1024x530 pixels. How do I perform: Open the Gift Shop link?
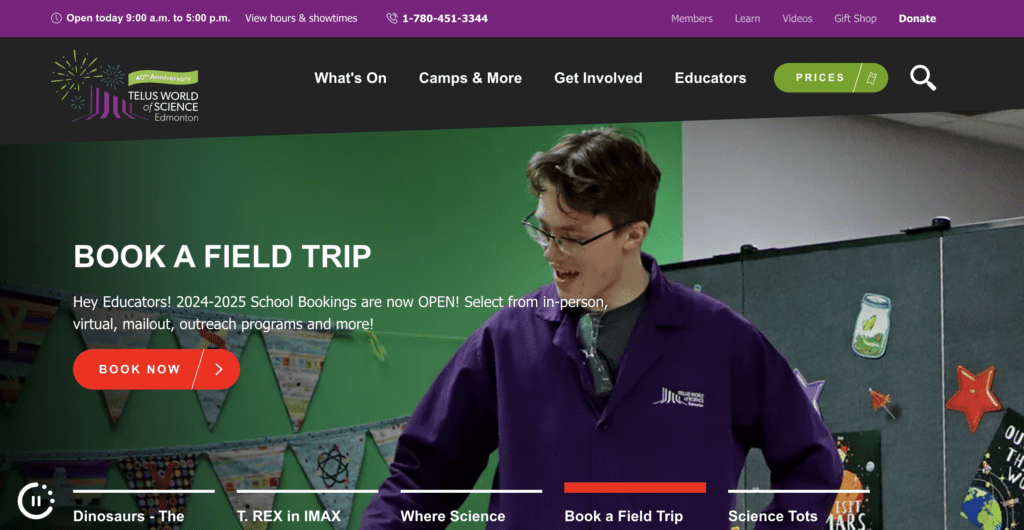[855, 18]
